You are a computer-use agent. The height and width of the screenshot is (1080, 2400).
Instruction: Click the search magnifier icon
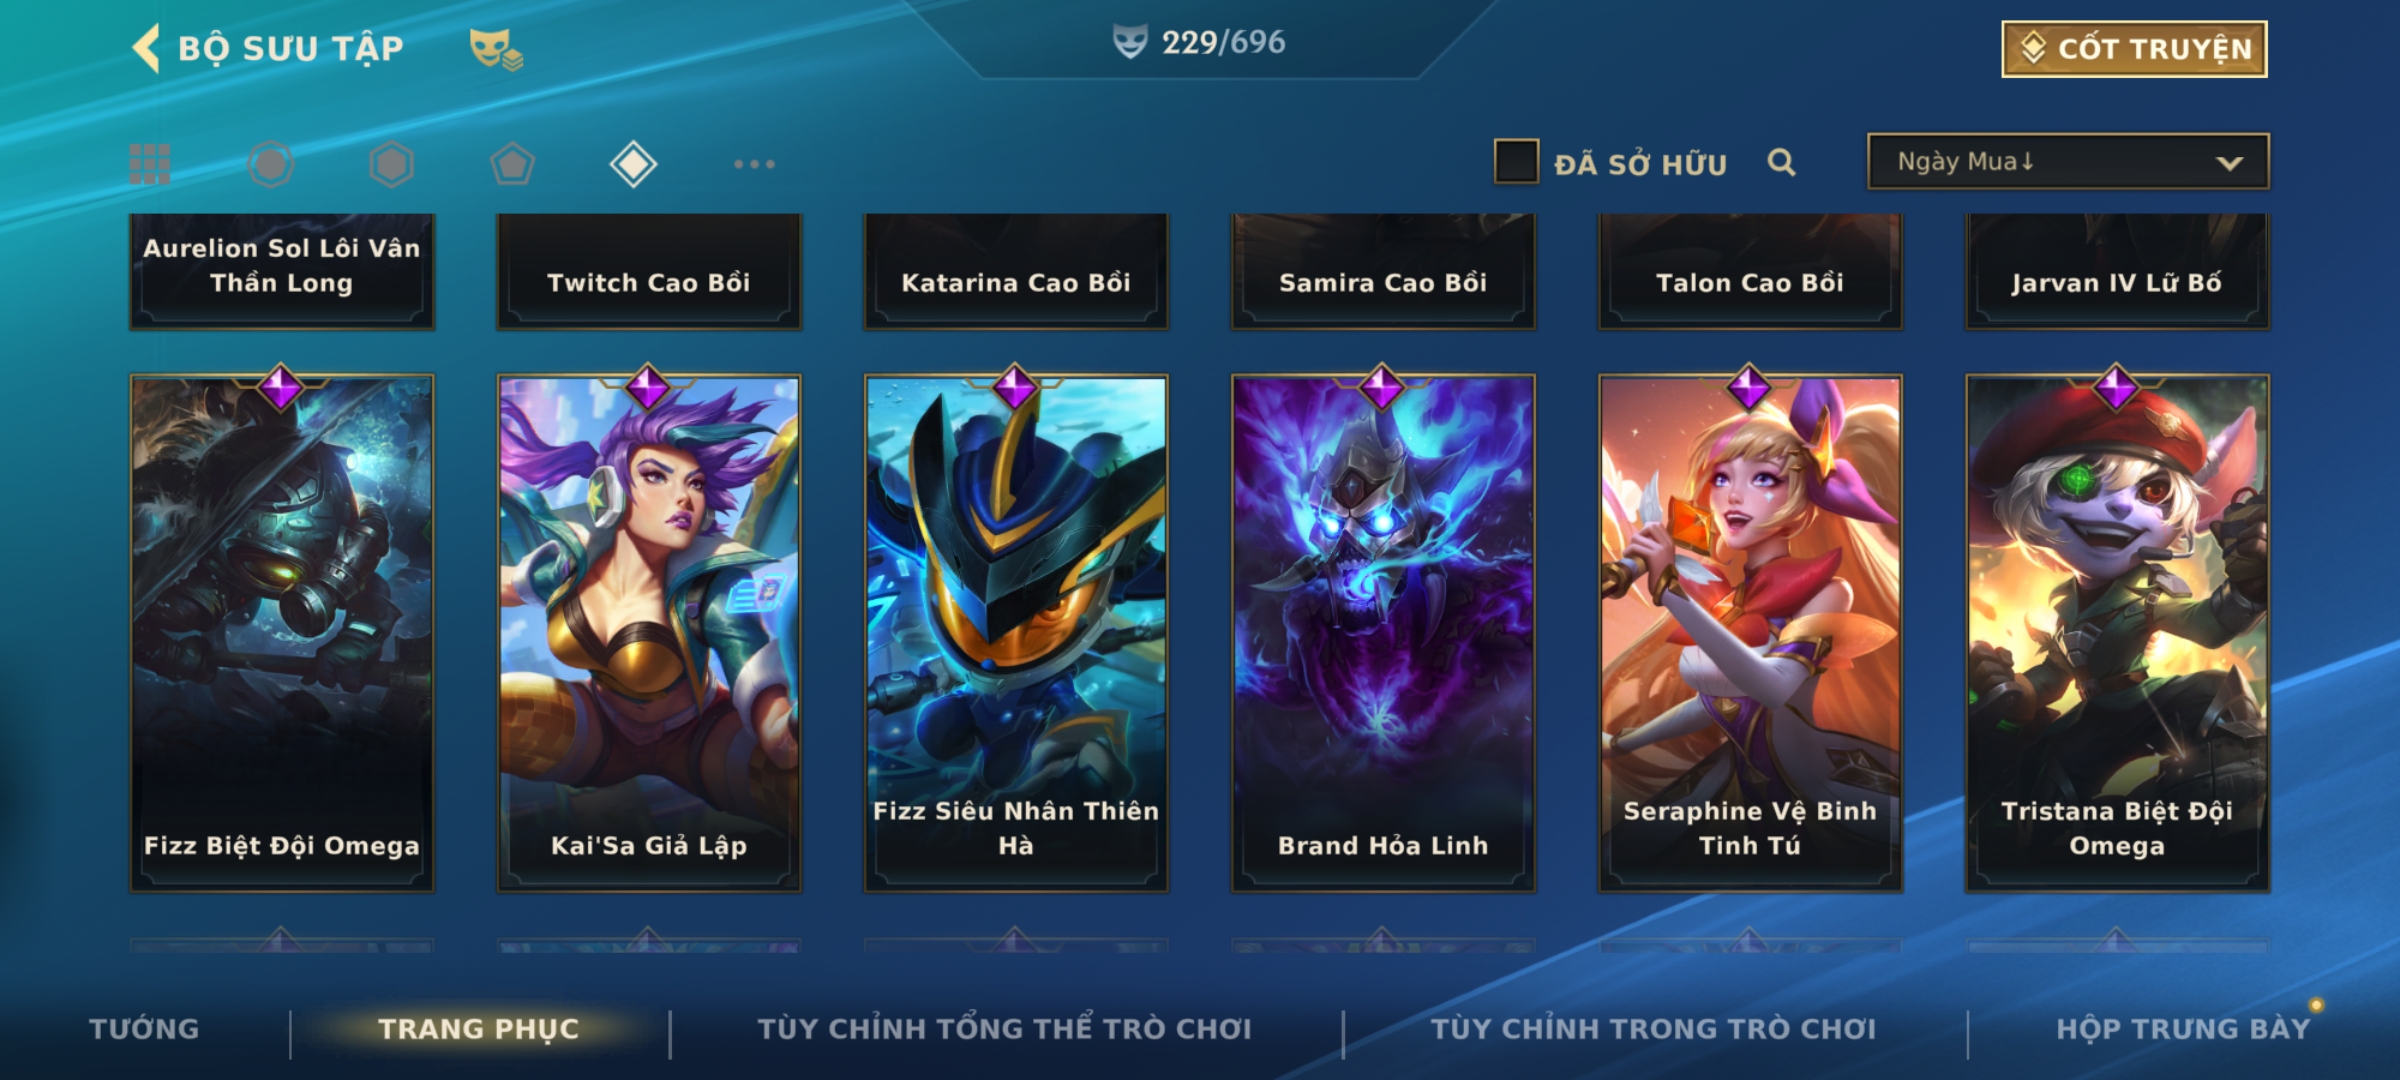(1781, 162)
